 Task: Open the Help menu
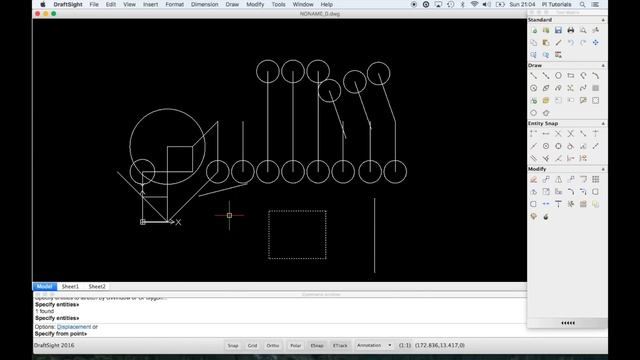pyautogui.click(x=327, y=4)
